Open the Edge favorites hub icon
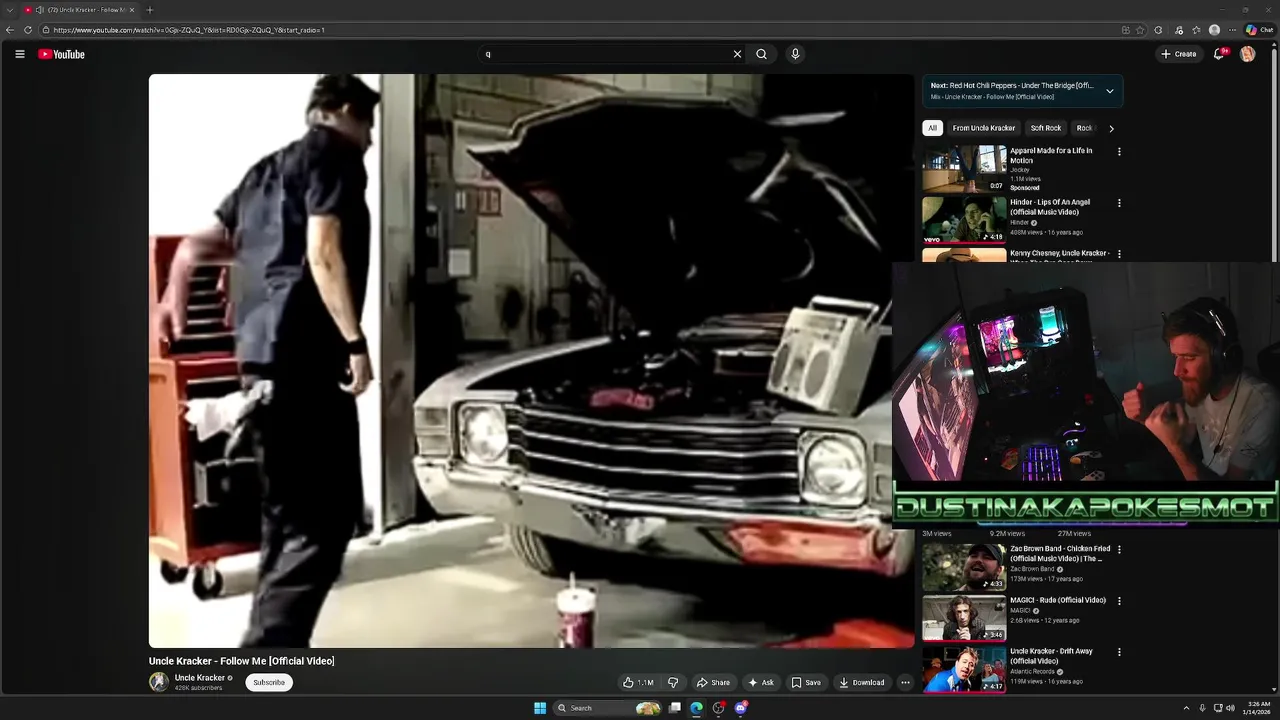Image resolution: width=1280 pixels, height=720 pixels. (x=1196, y=30)
